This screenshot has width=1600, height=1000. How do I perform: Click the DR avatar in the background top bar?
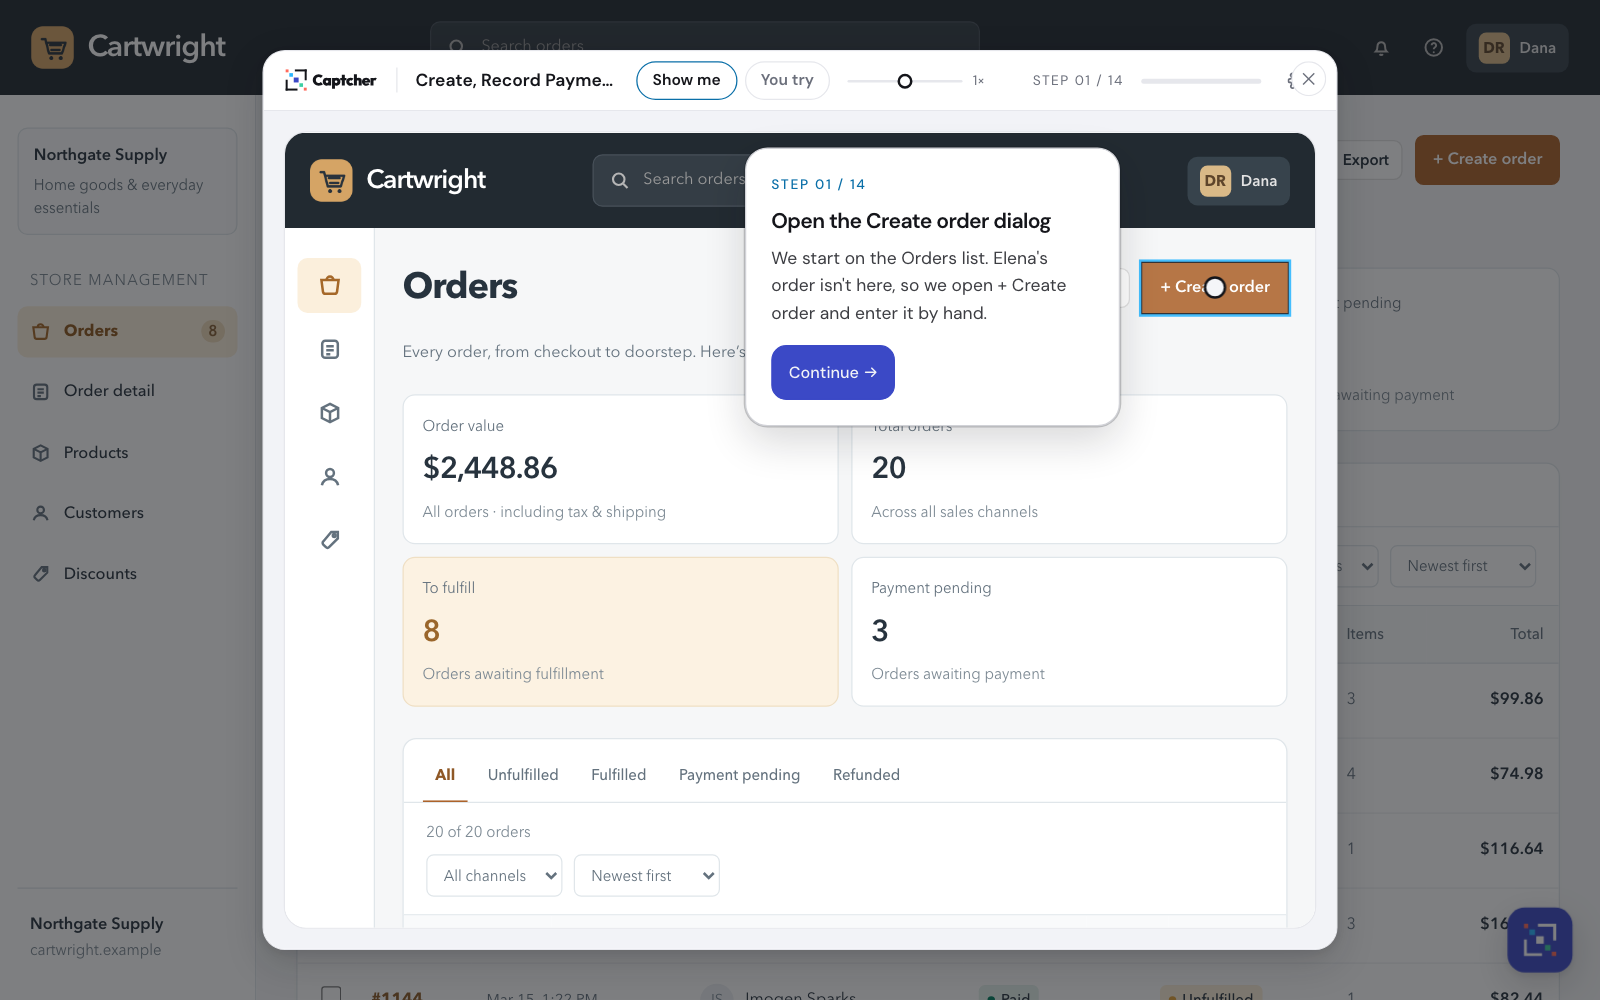pos(1494,48)
